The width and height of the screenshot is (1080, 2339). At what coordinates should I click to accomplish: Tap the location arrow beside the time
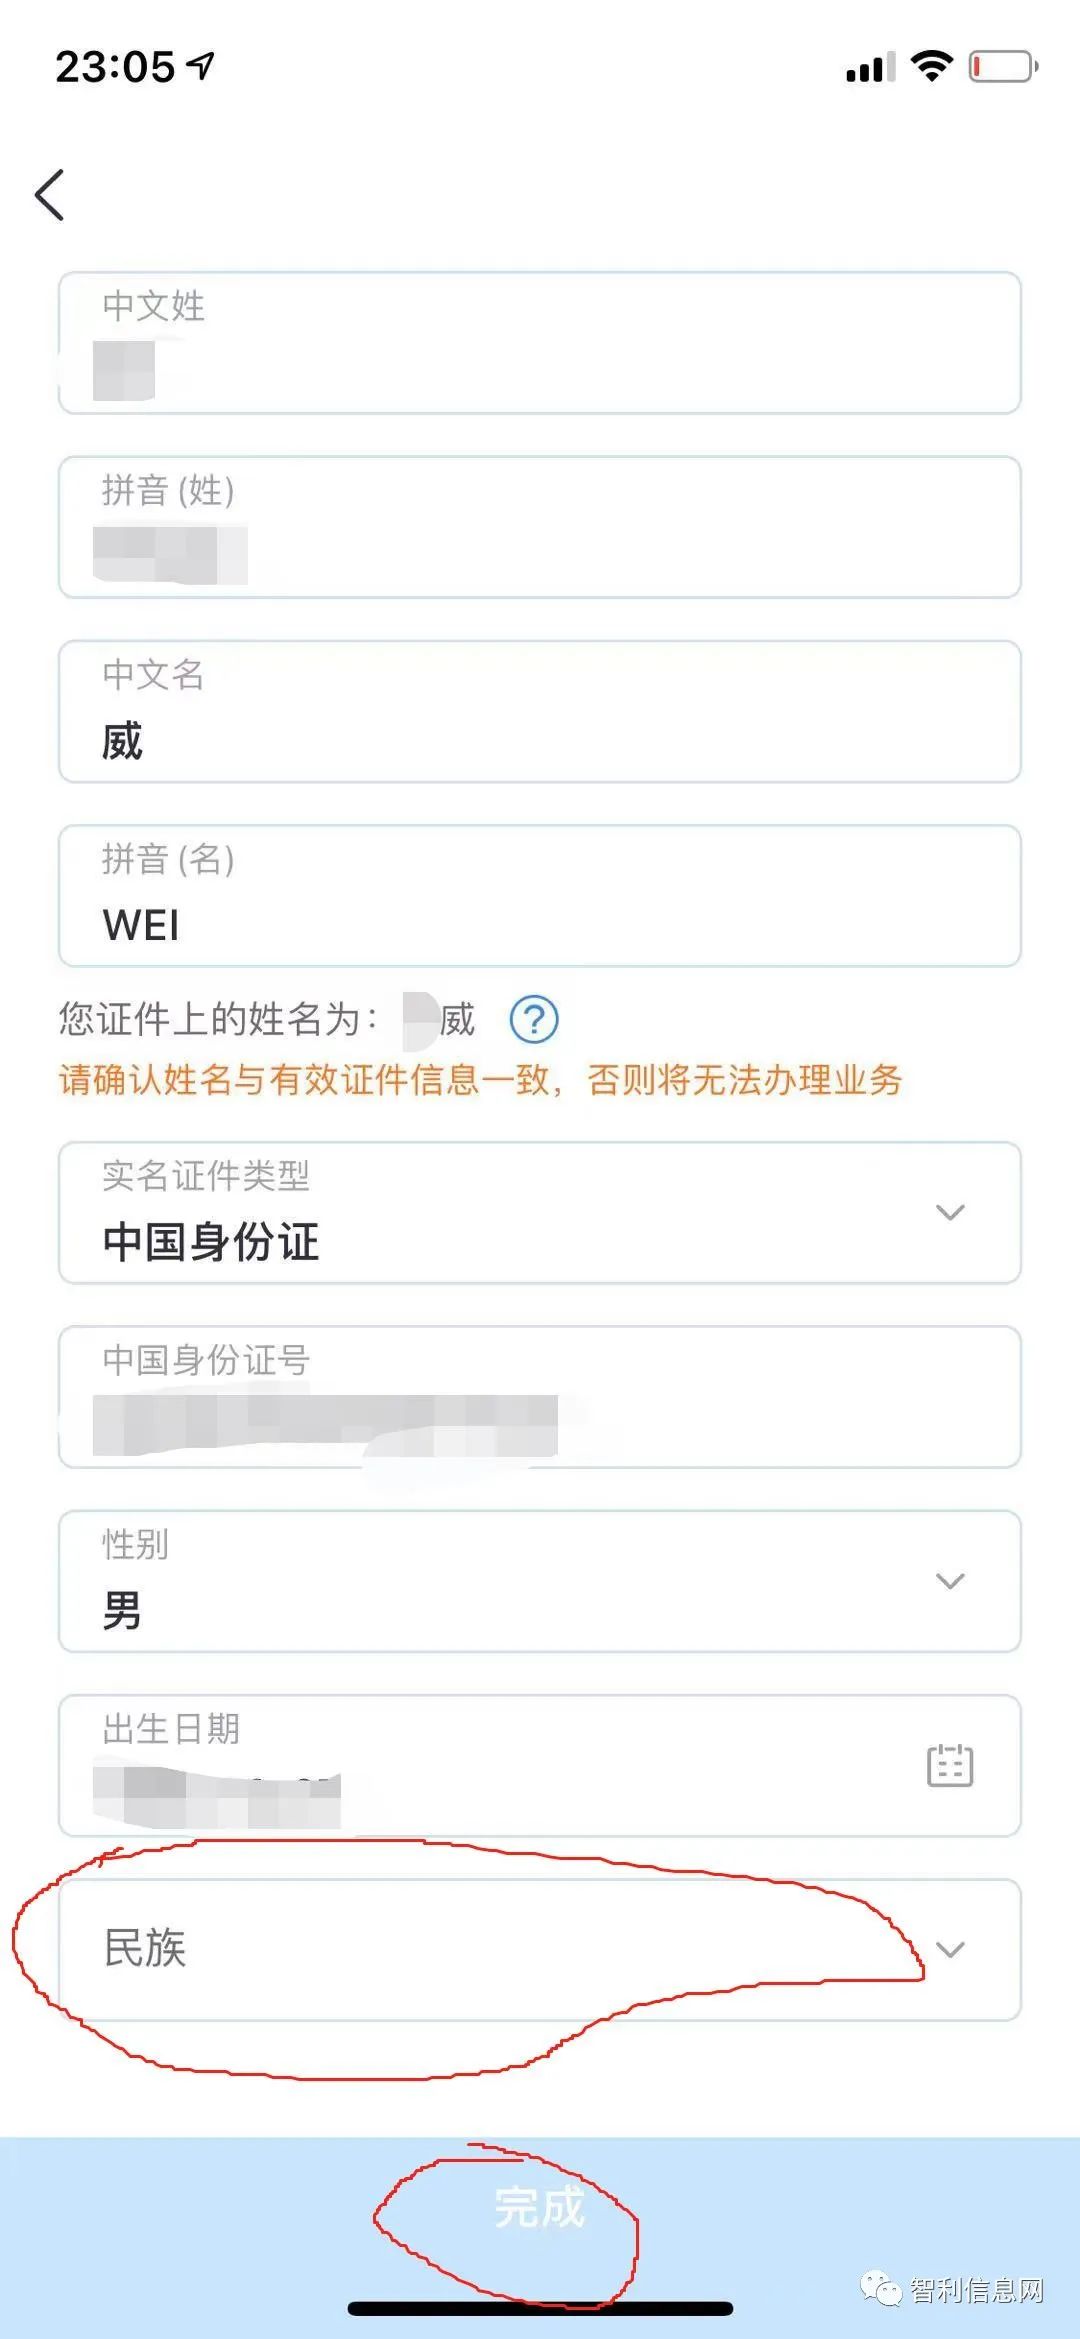[201, 67]
